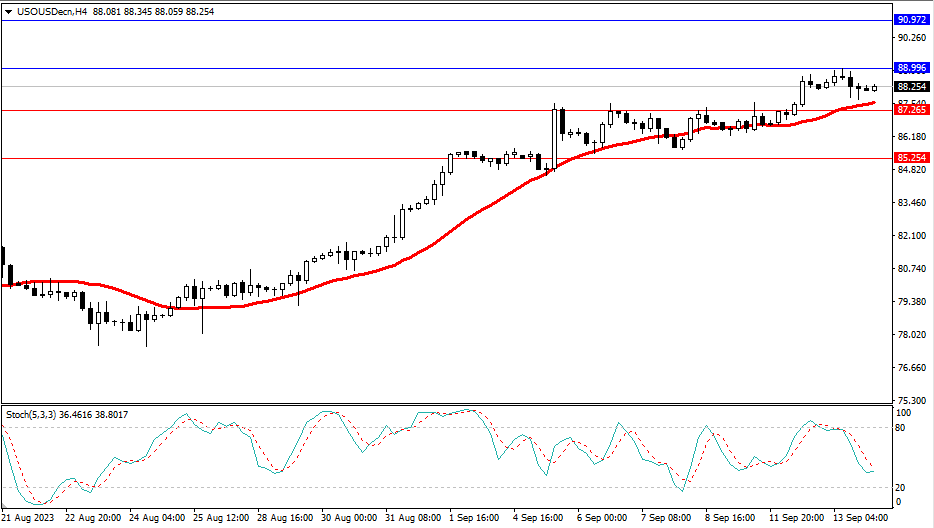Click the stochastic scale 100 label
This screenshot has height=528, width=934.
pos(903,412)
